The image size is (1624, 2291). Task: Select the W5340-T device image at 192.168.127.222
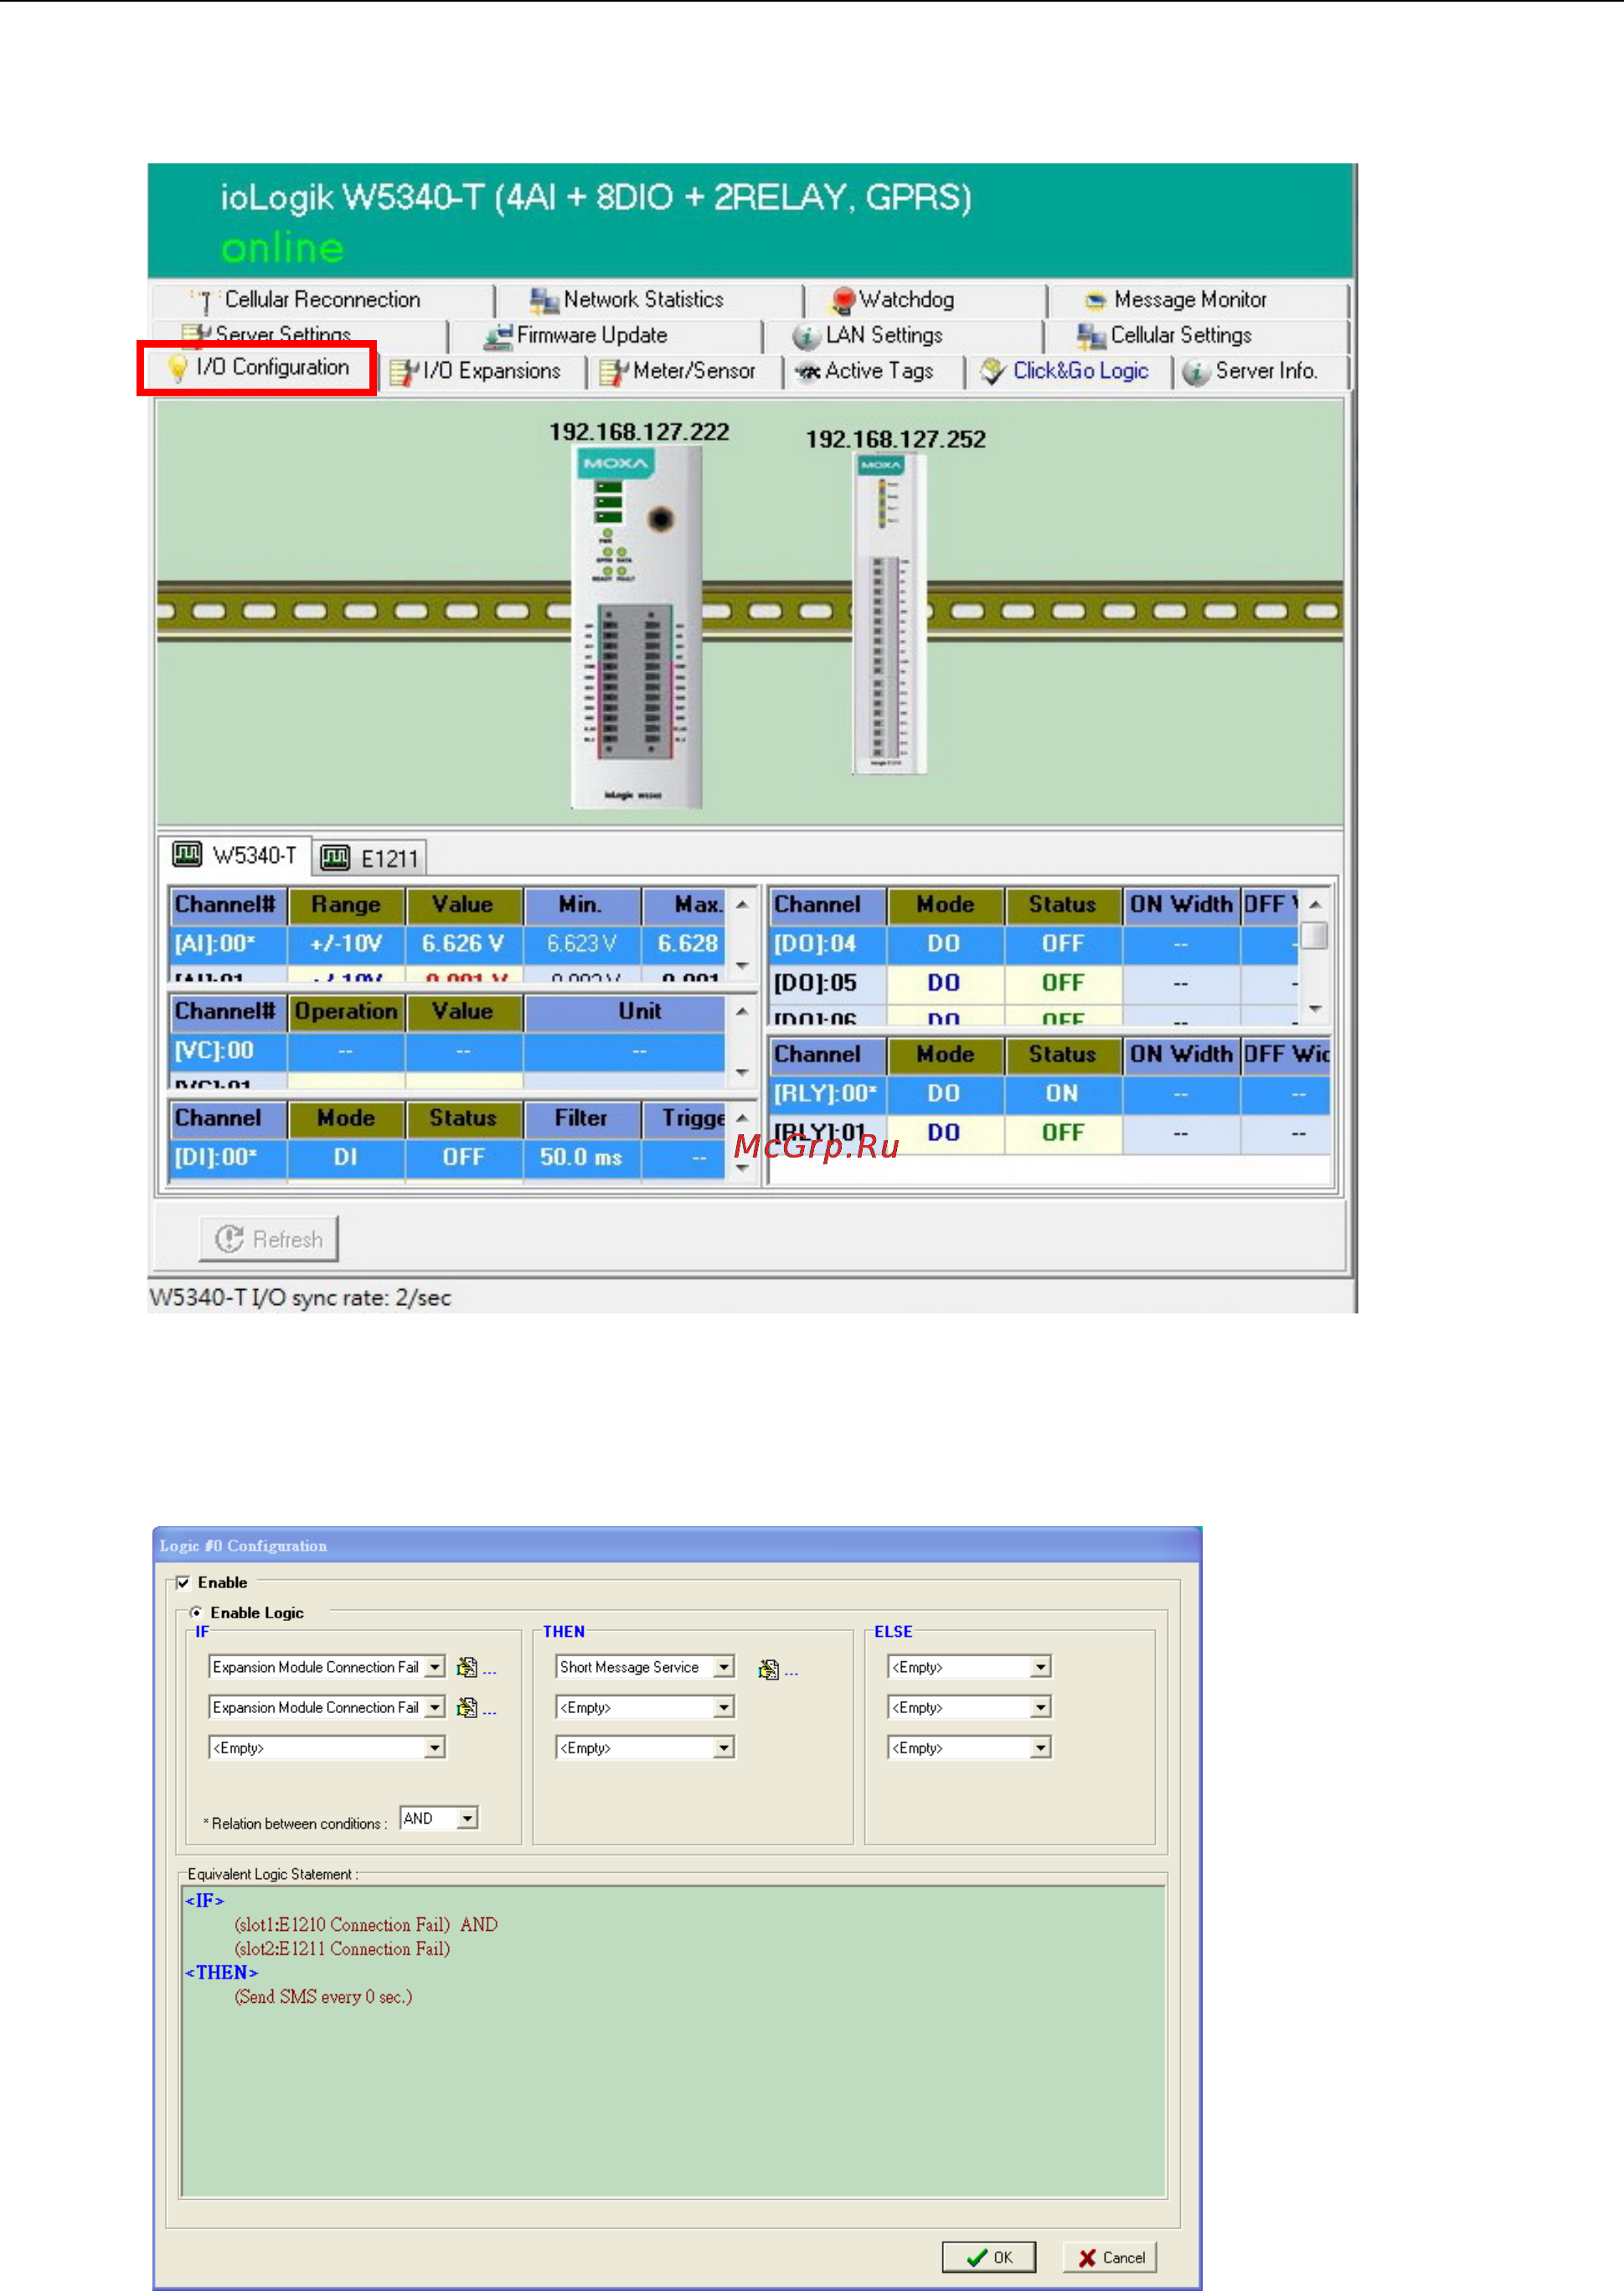tap(637, 627)
